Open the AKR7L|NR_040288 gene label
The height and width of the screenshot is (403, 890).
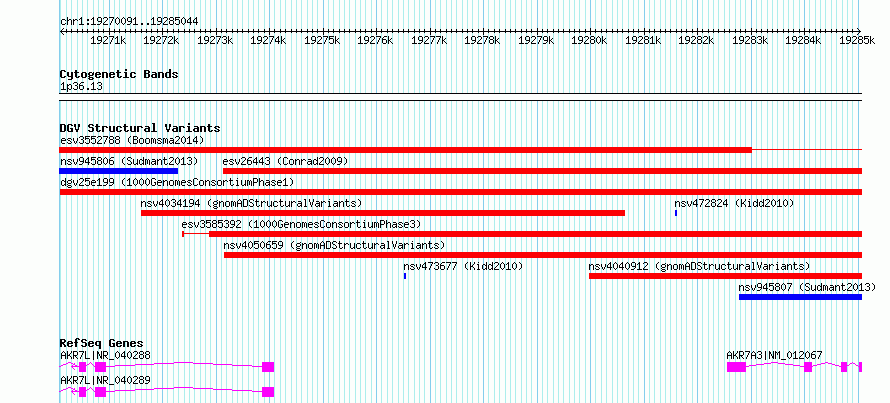coord(105,355)
